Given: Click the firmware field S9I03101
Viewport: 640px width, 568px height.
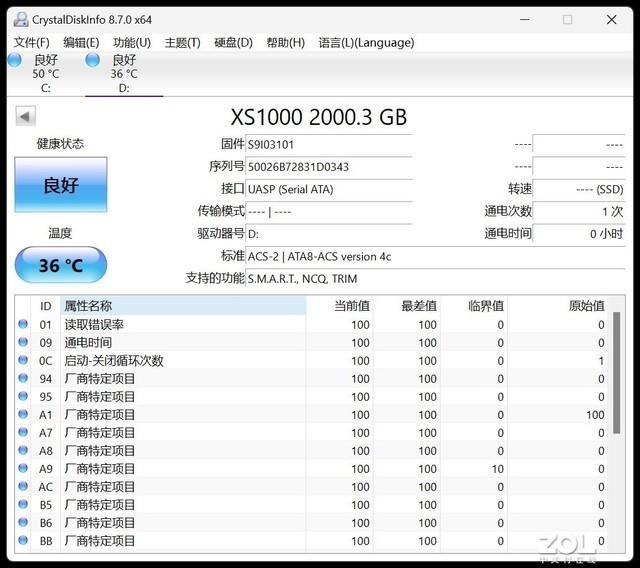Looking at the screenshot, I should [x=329, y=144].
